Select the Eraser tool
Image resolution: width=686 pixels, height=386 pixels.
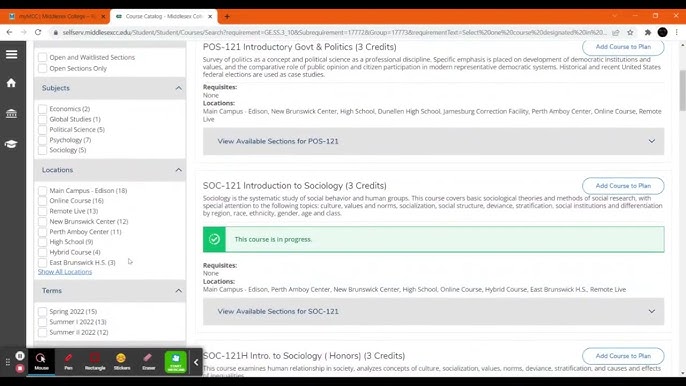[x=149, y=361]
